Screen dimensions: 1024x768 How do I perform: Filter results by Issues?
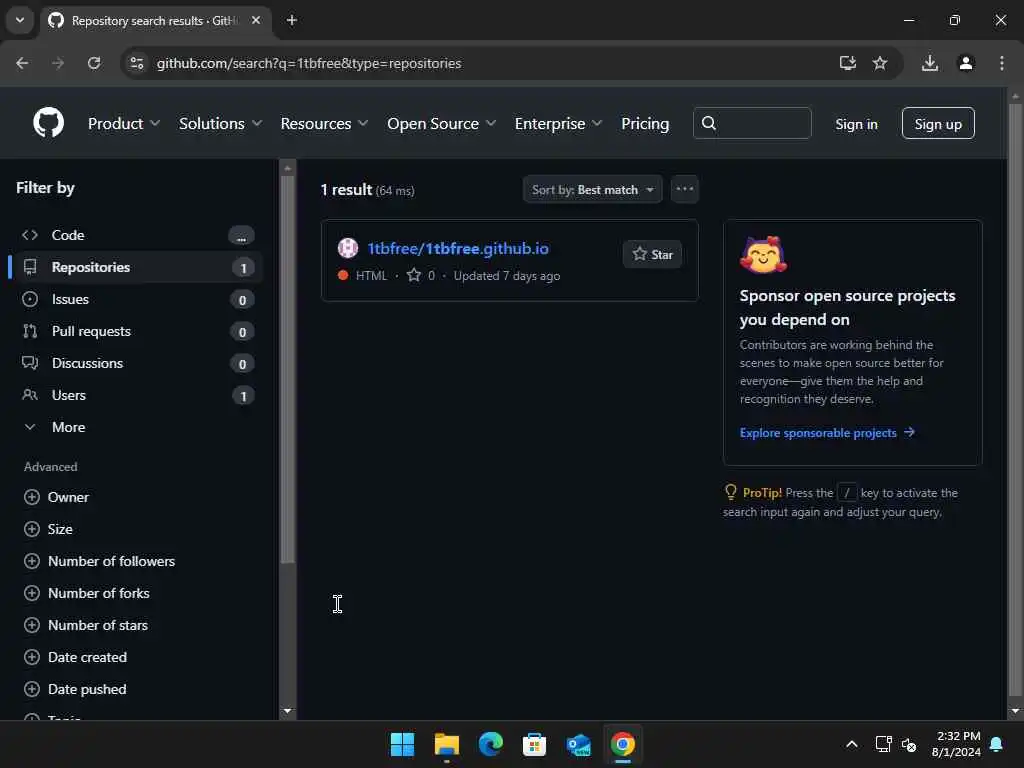point(137,299)
